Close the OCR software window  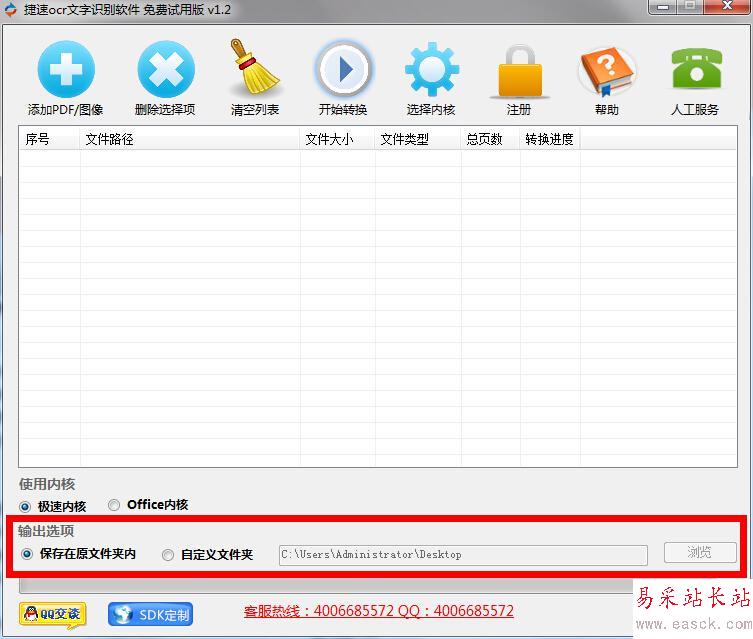tap(728, 7)
